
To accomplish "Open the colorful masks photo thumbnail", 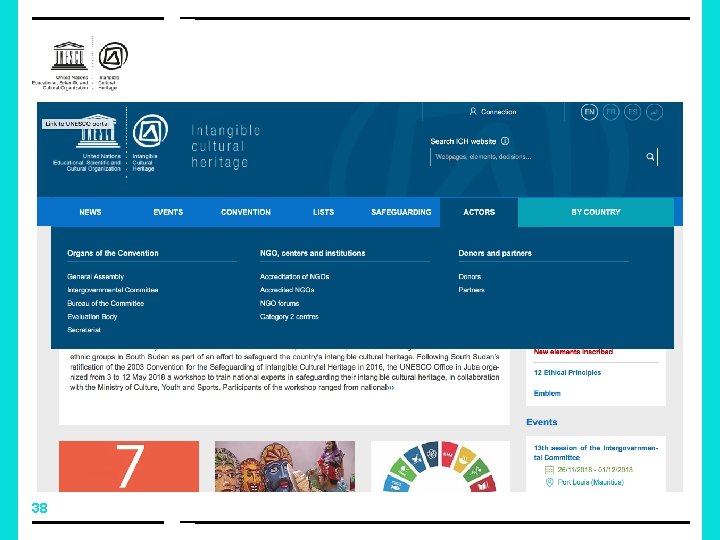I will 285,466.
